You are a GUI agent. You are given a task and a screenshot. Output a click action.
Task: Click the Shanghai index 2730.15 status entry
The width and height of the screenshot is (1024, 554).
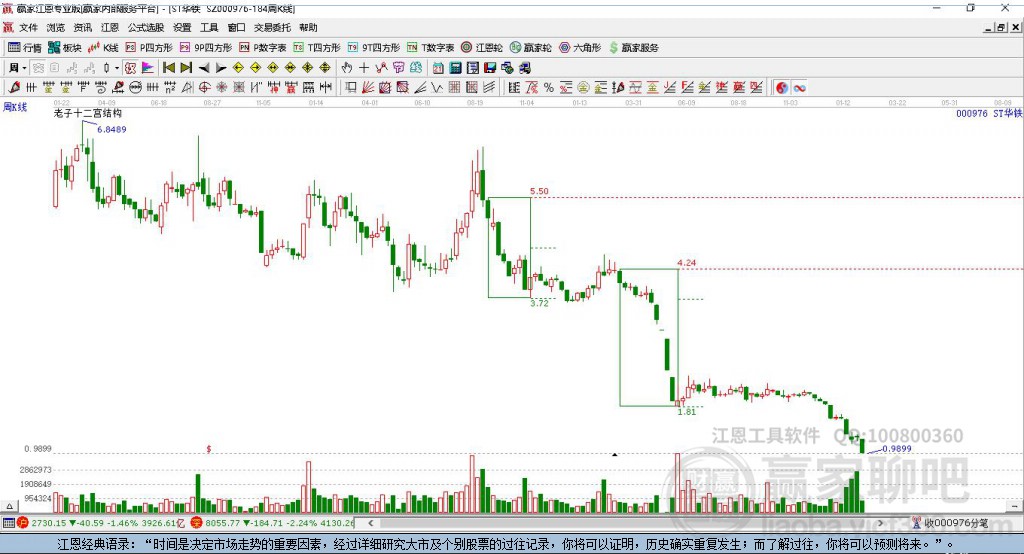(x=99, y=523)
